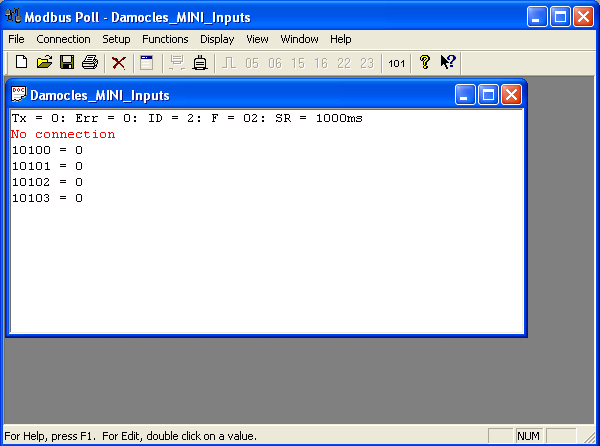Click the status bar resize grip

coord(590,437)
